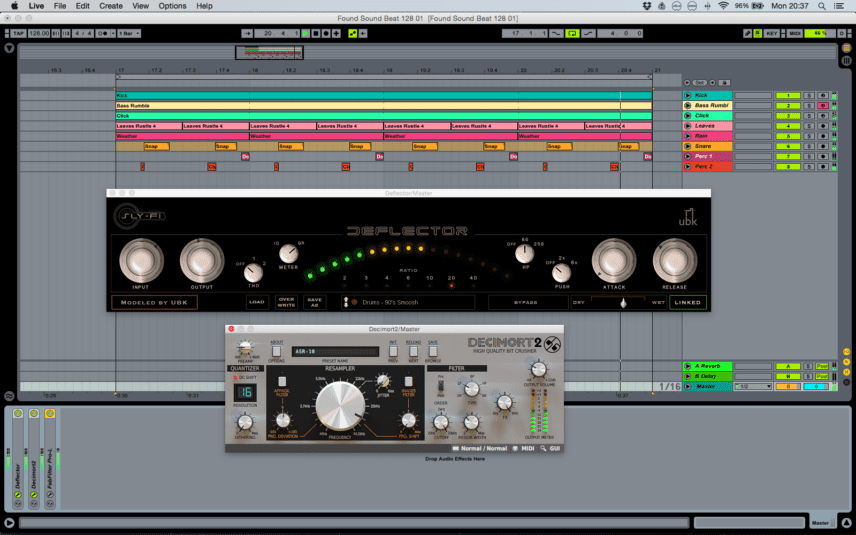Open the View menu

click(x=140, y=6)
